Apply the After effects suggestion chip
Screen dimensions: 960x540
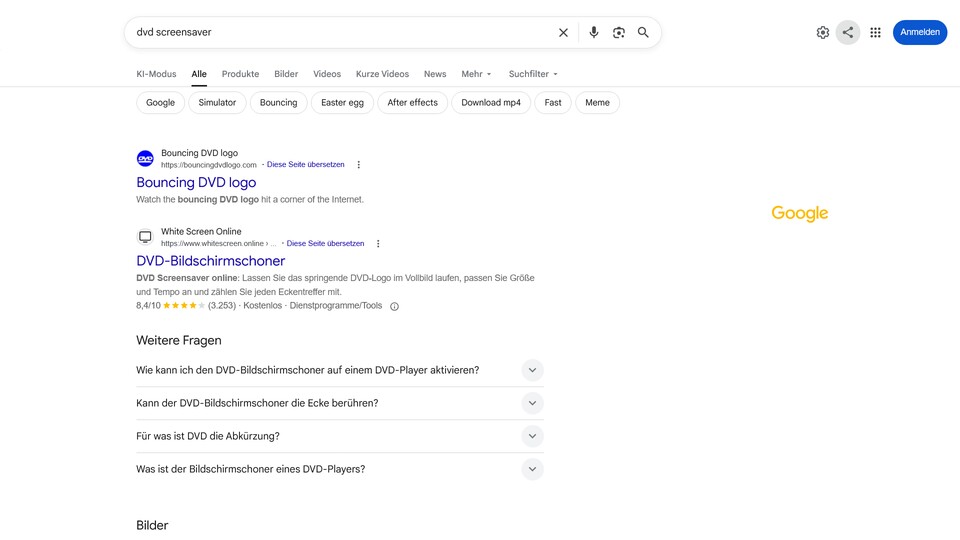click(413, 103)
